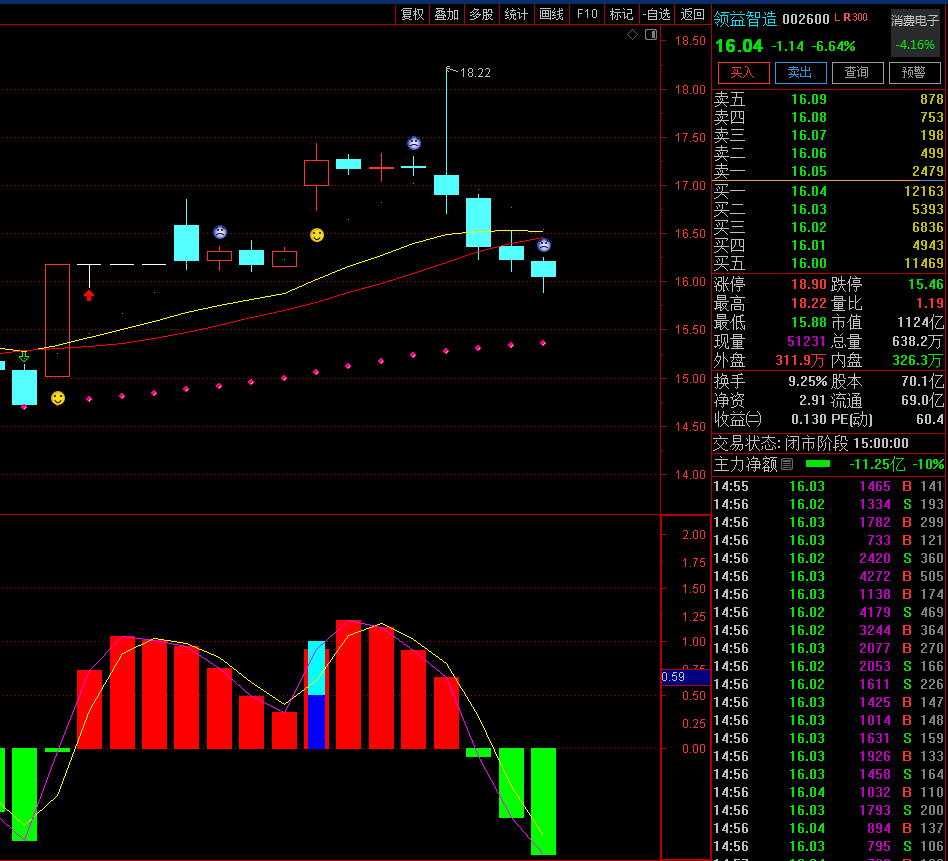Viewport: 948px width, 861px height.
Task: Select the 卖五 ask row at 16.09
Action: click(828, 99)
